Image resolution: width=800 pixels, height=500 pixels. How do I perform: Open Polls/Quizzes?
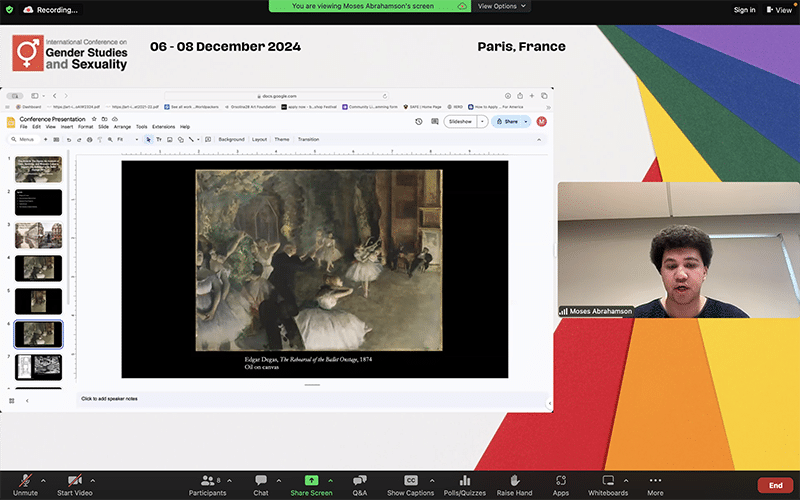[465, 485]
